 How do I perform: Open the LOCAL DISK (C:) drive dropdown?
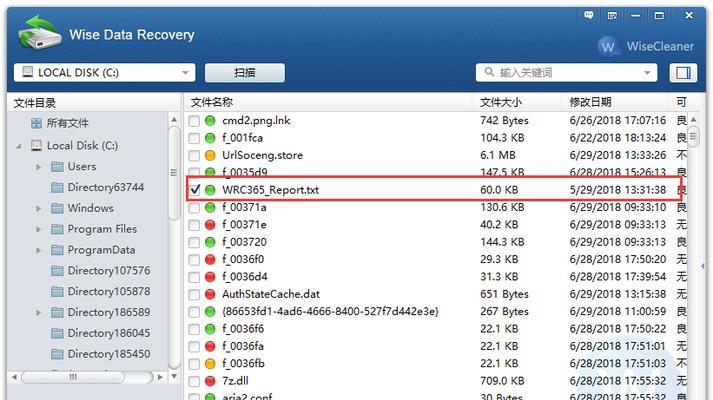pyautogui.click(x=185, y=73)
